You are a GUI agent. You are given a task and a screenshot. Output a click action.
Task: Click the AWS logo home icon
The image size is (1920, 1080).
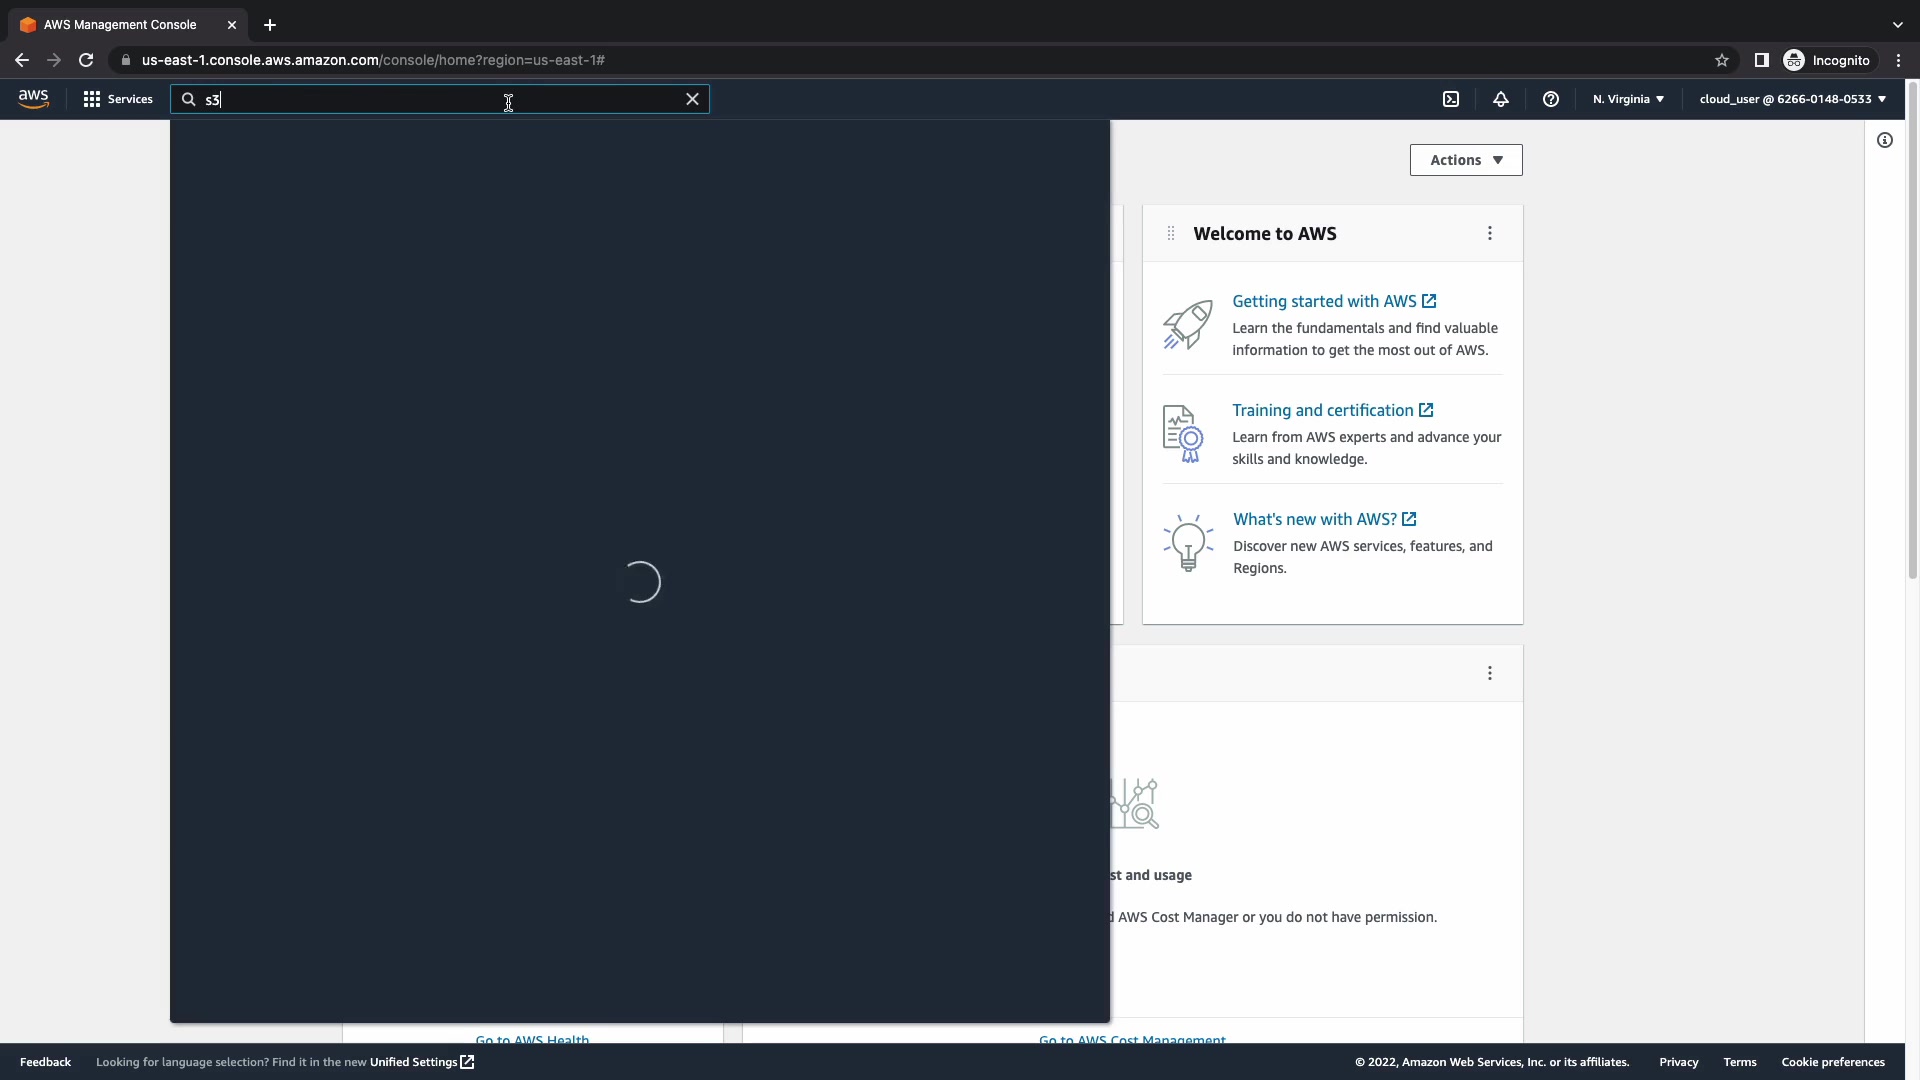(33, 99)
